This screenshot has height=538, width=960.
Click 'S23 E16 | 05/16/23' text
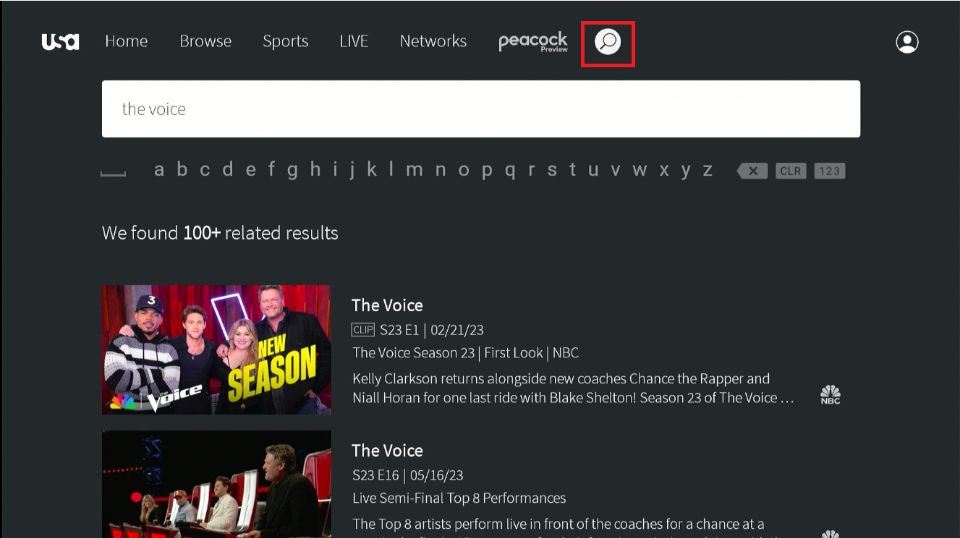pyautogui.click(x=408, y=475)
